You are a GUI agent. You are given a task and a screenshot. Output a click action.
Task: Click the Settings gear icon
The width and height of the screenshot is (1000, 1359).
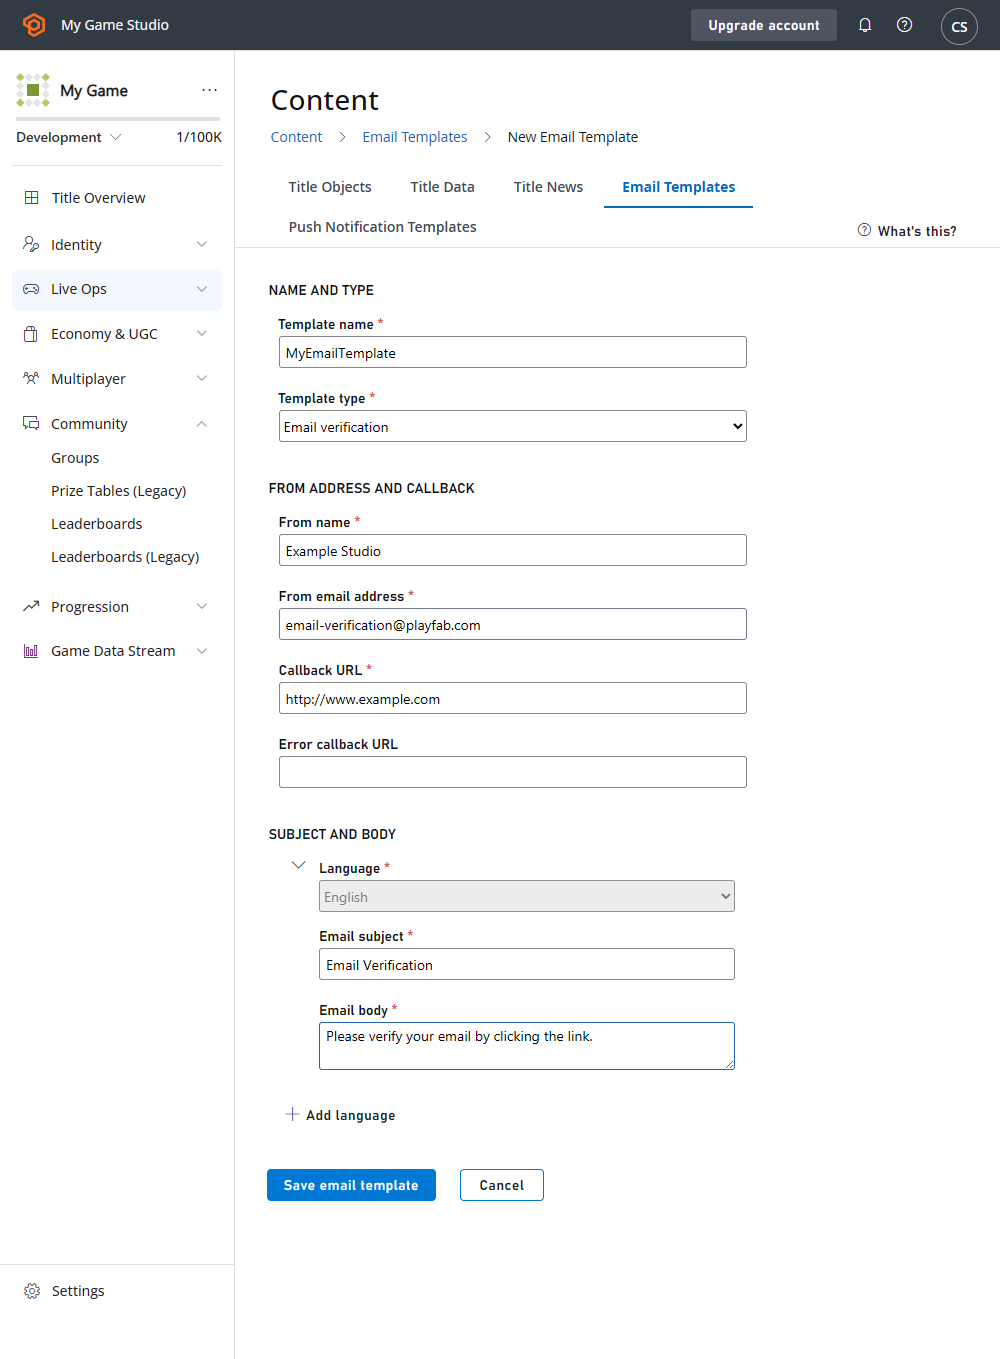pyautogui.click(x=32, y=1291)
